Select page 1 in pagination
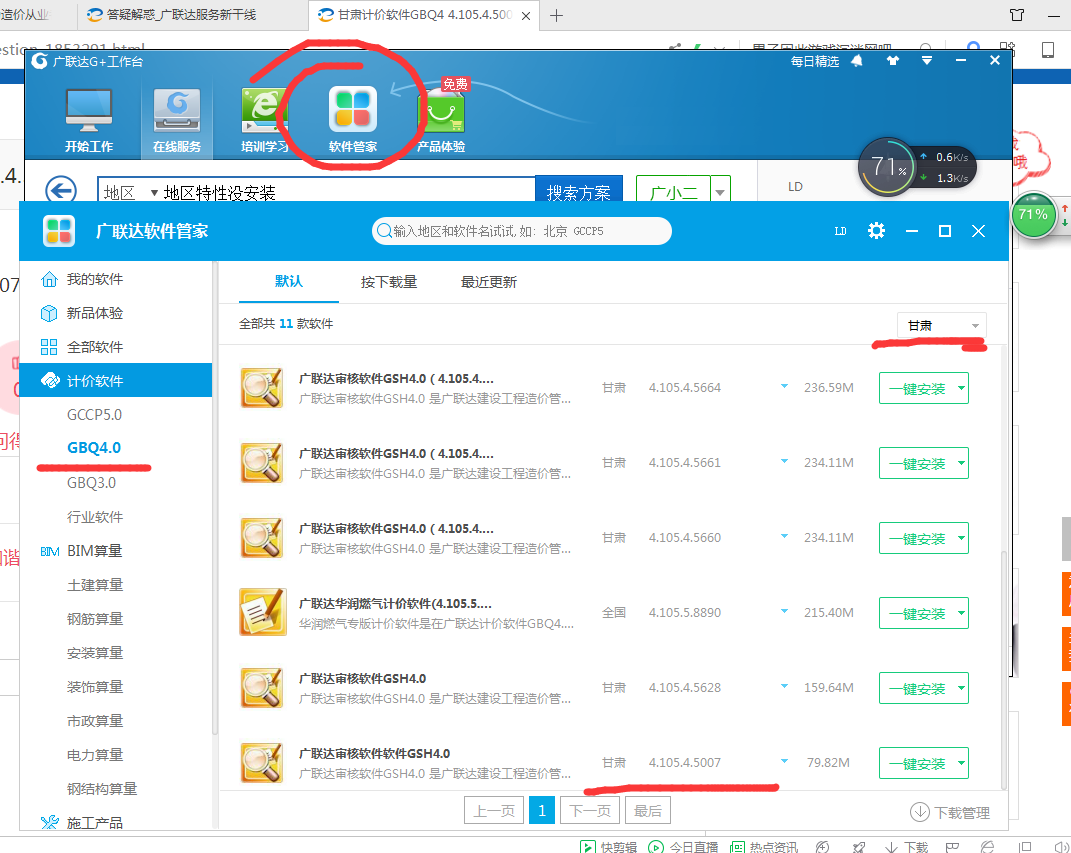The width and height of the screenshot is (1071, 853). point(542,811)
